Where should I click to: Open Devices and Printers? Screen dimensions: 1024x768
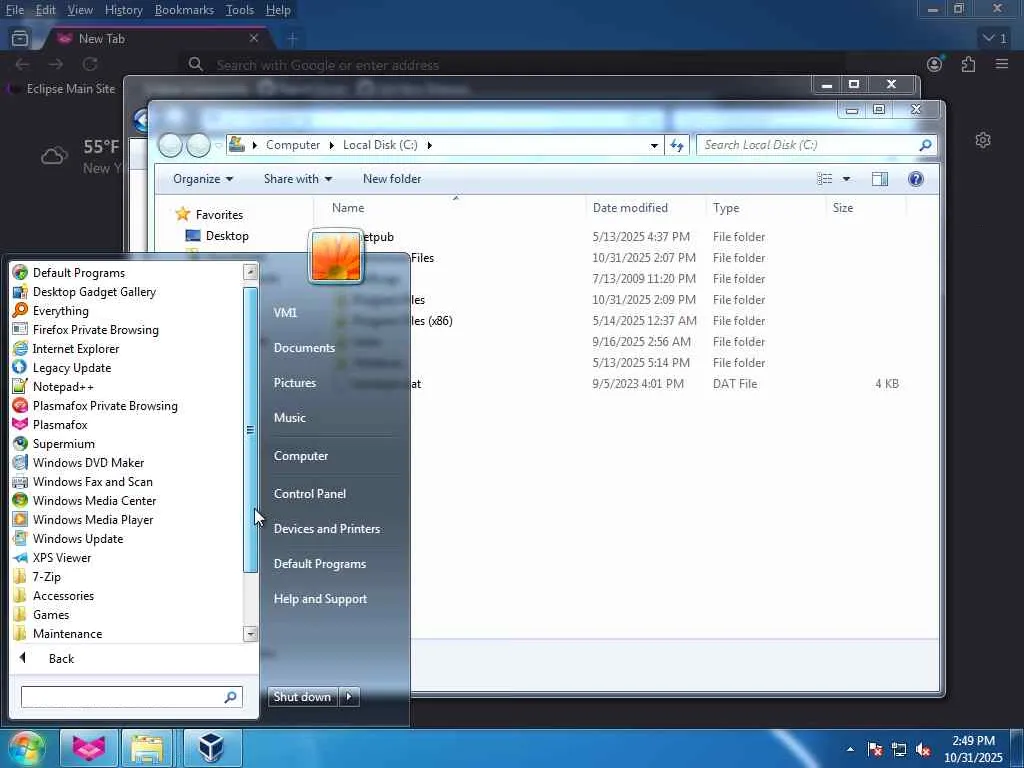[x=327, y=528]
